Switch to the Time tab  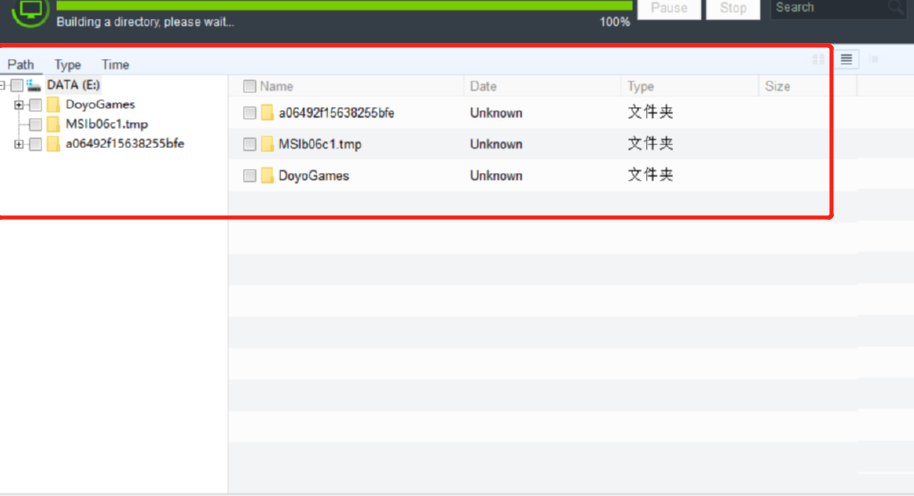[x=115, y=65]
